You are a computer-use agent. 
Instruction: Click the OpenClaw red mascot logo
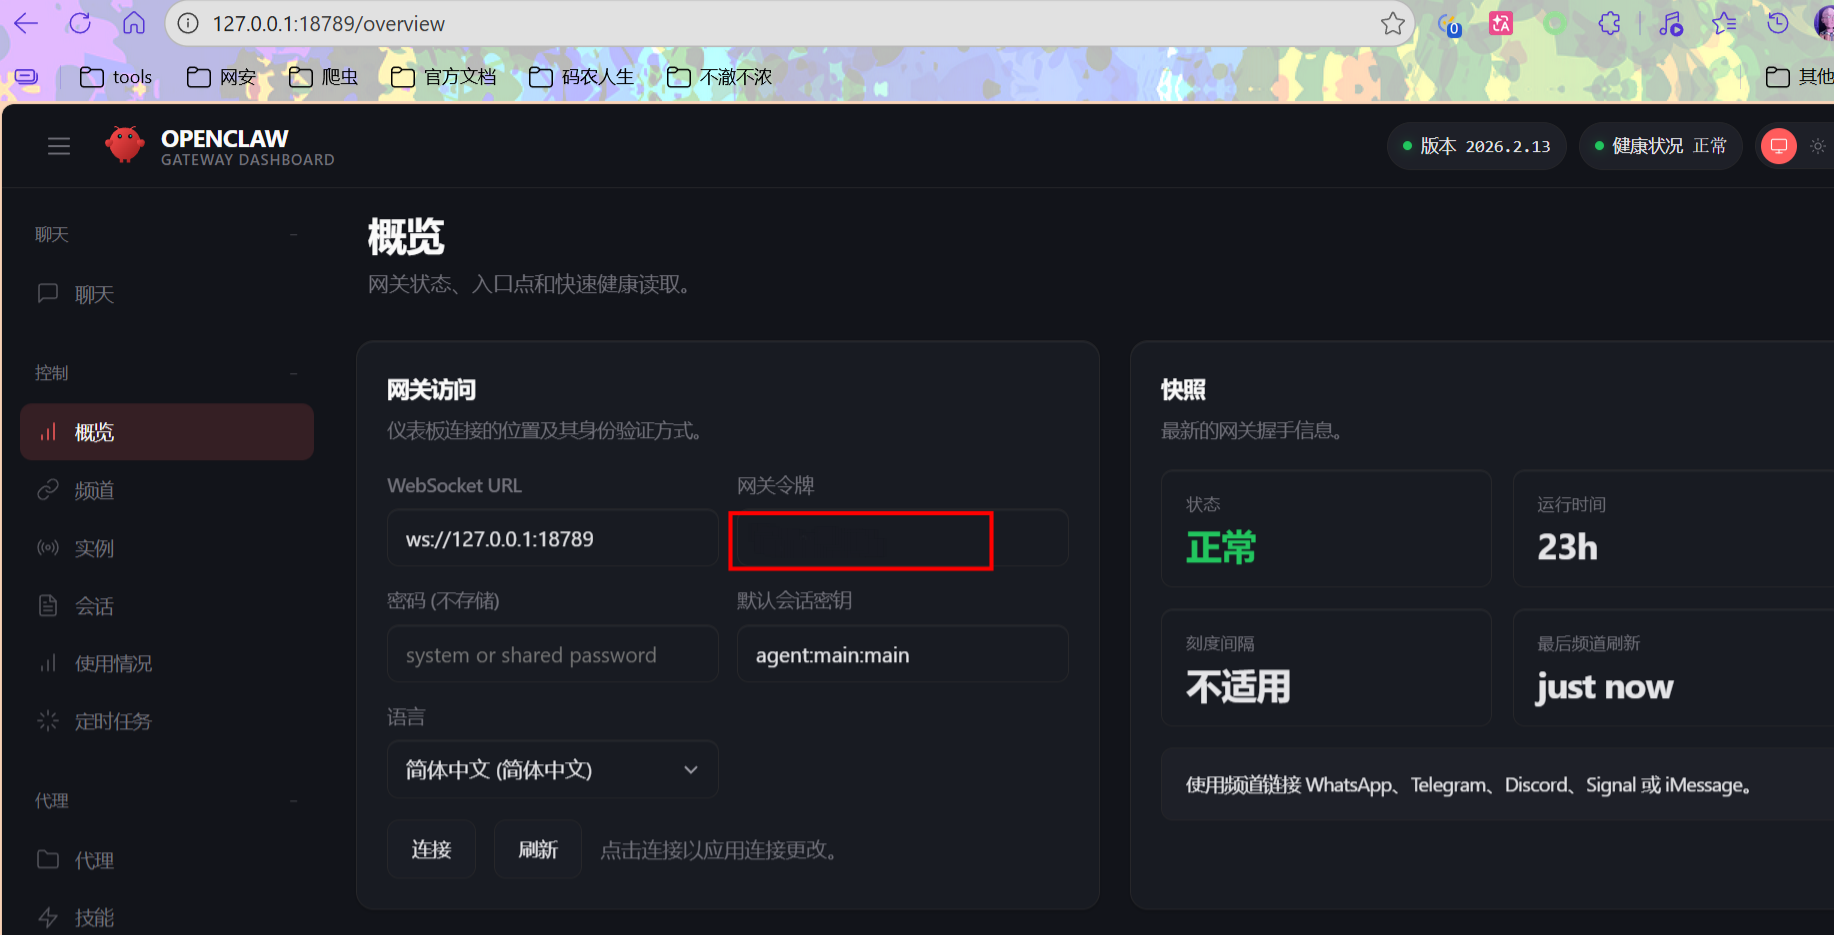point(125,145)
